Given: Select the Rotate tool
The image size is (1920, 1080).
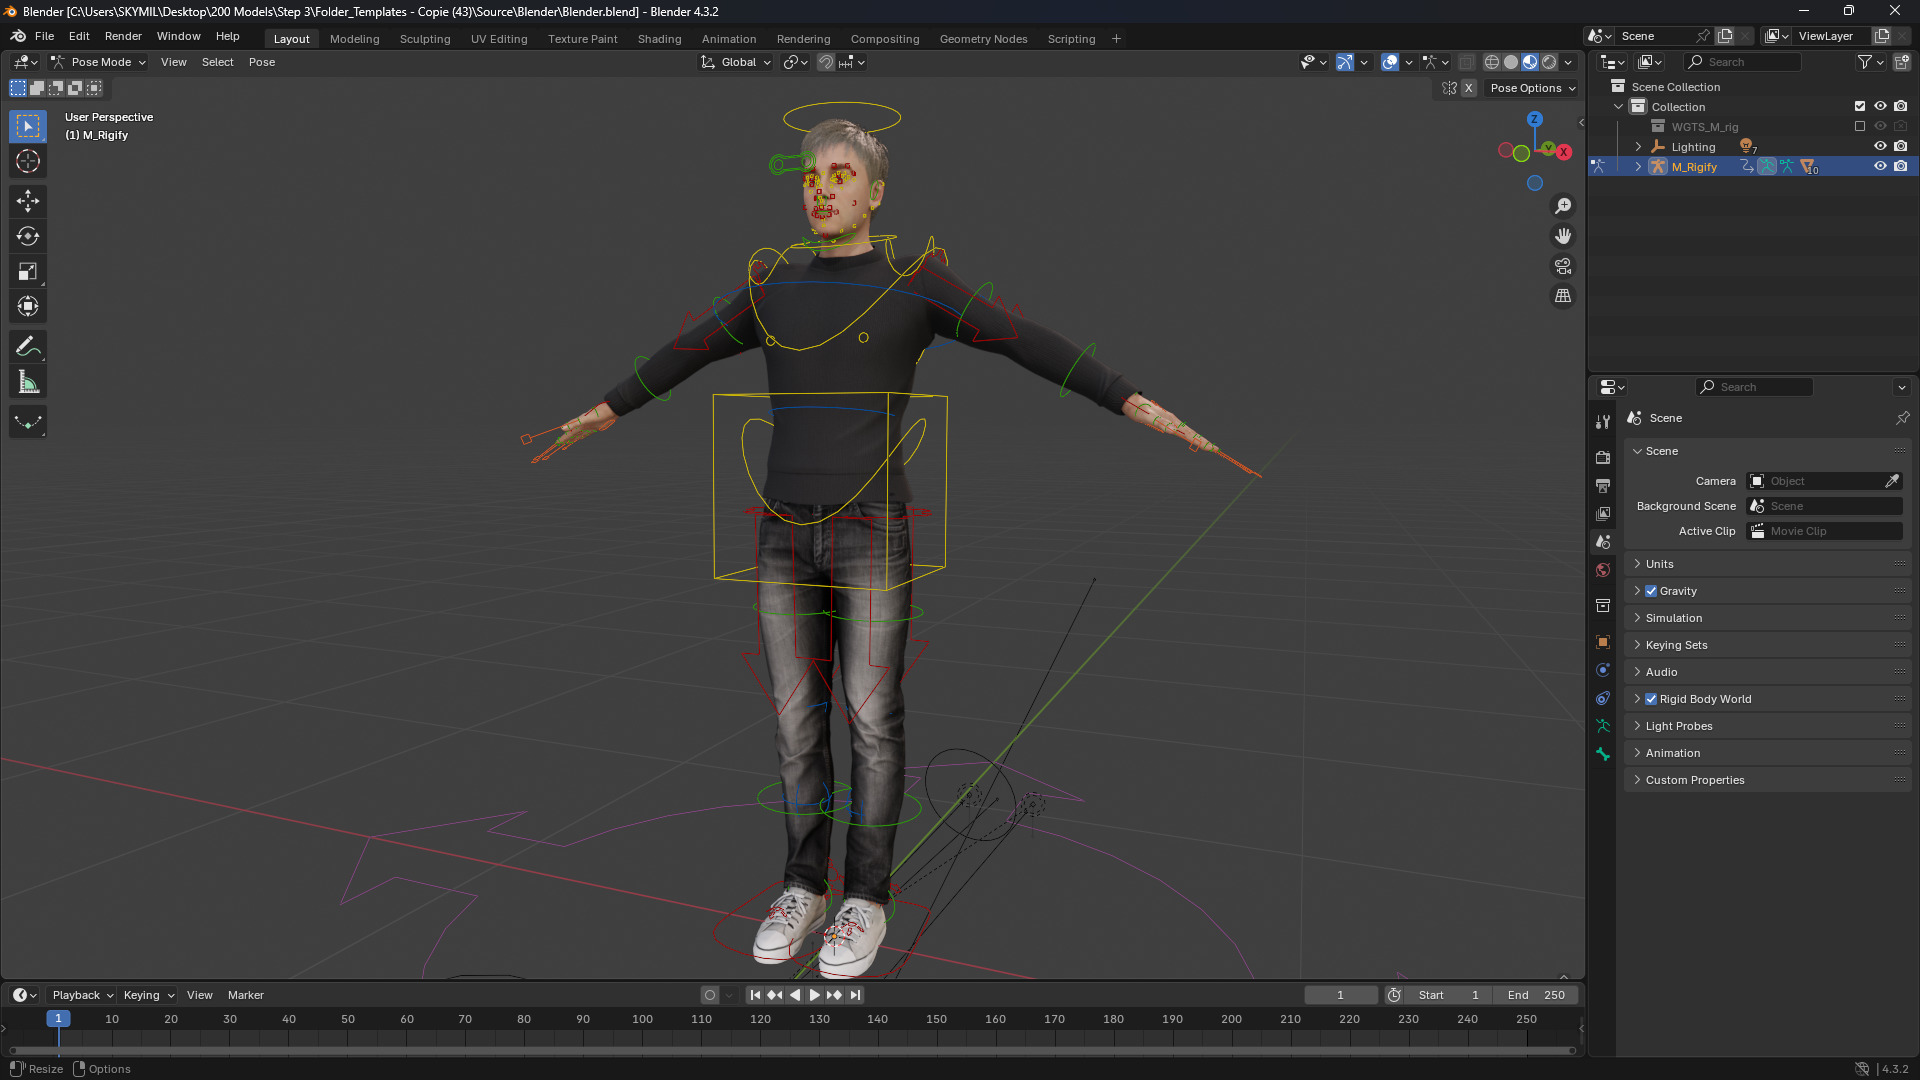Looking at the screenshot, I should point(28,236).
